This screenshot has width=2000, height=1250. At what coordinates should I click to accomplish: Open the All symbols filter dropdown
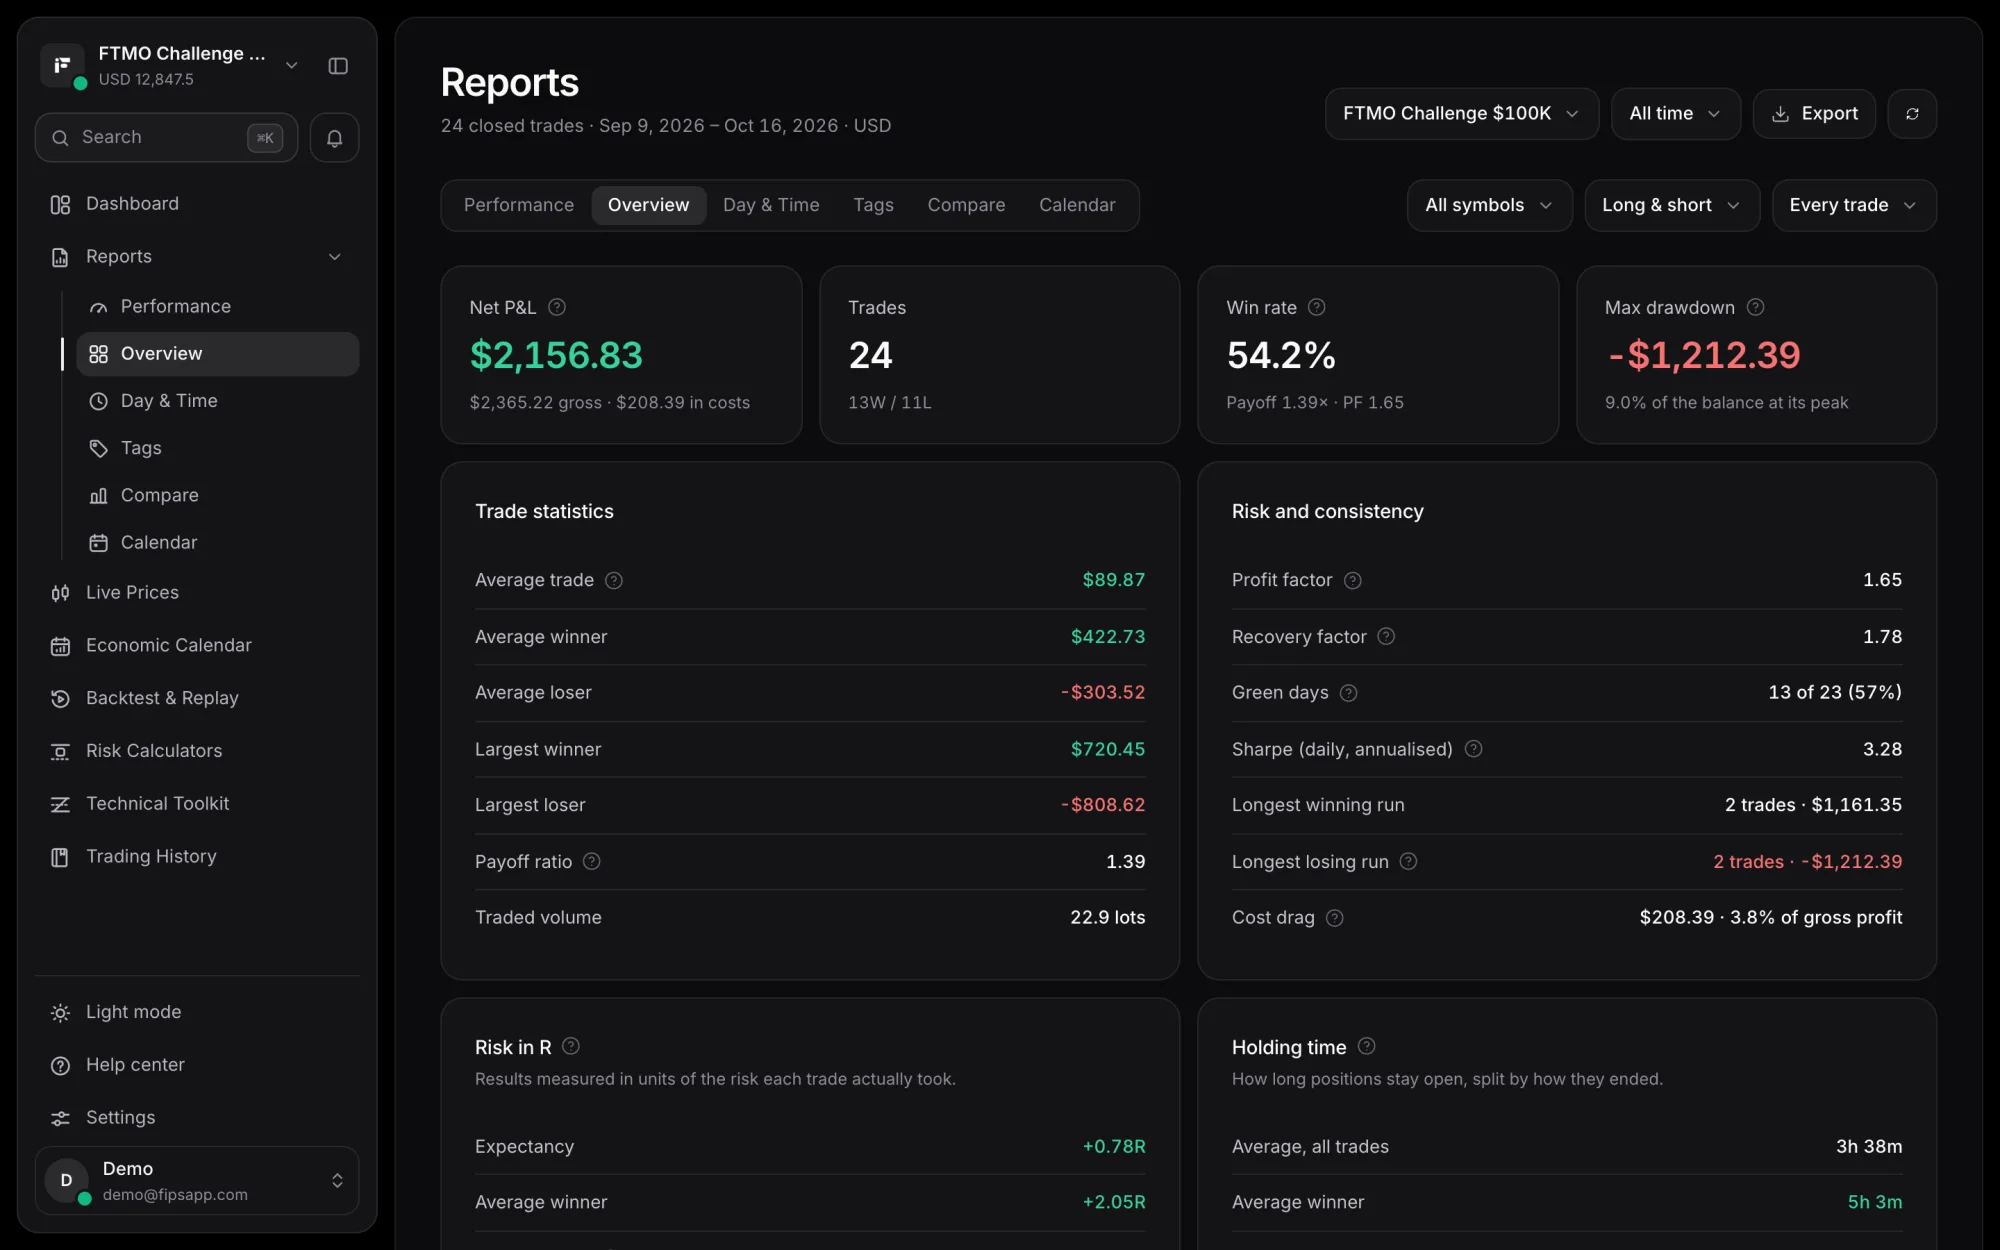point(1489,205)
